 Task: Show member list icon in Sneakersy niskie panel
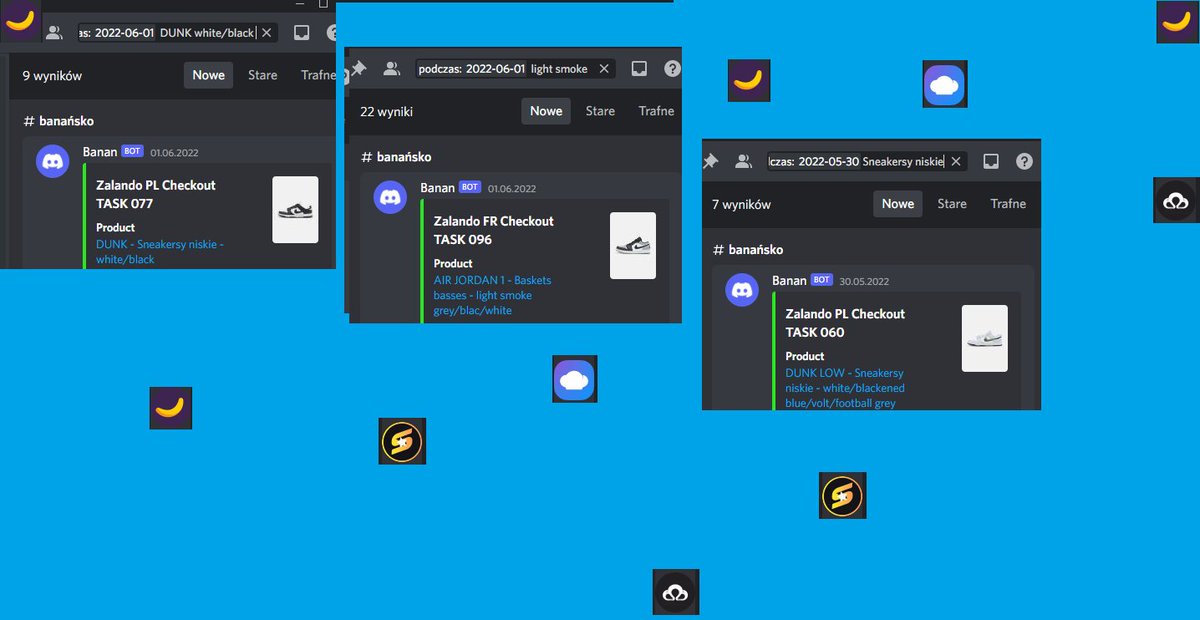coord(743,161)
